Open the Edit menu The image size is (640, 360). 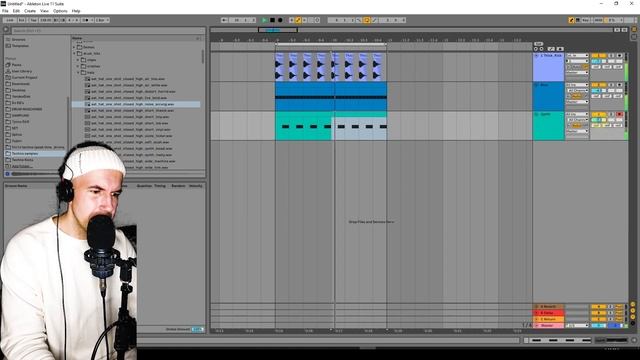16,11
